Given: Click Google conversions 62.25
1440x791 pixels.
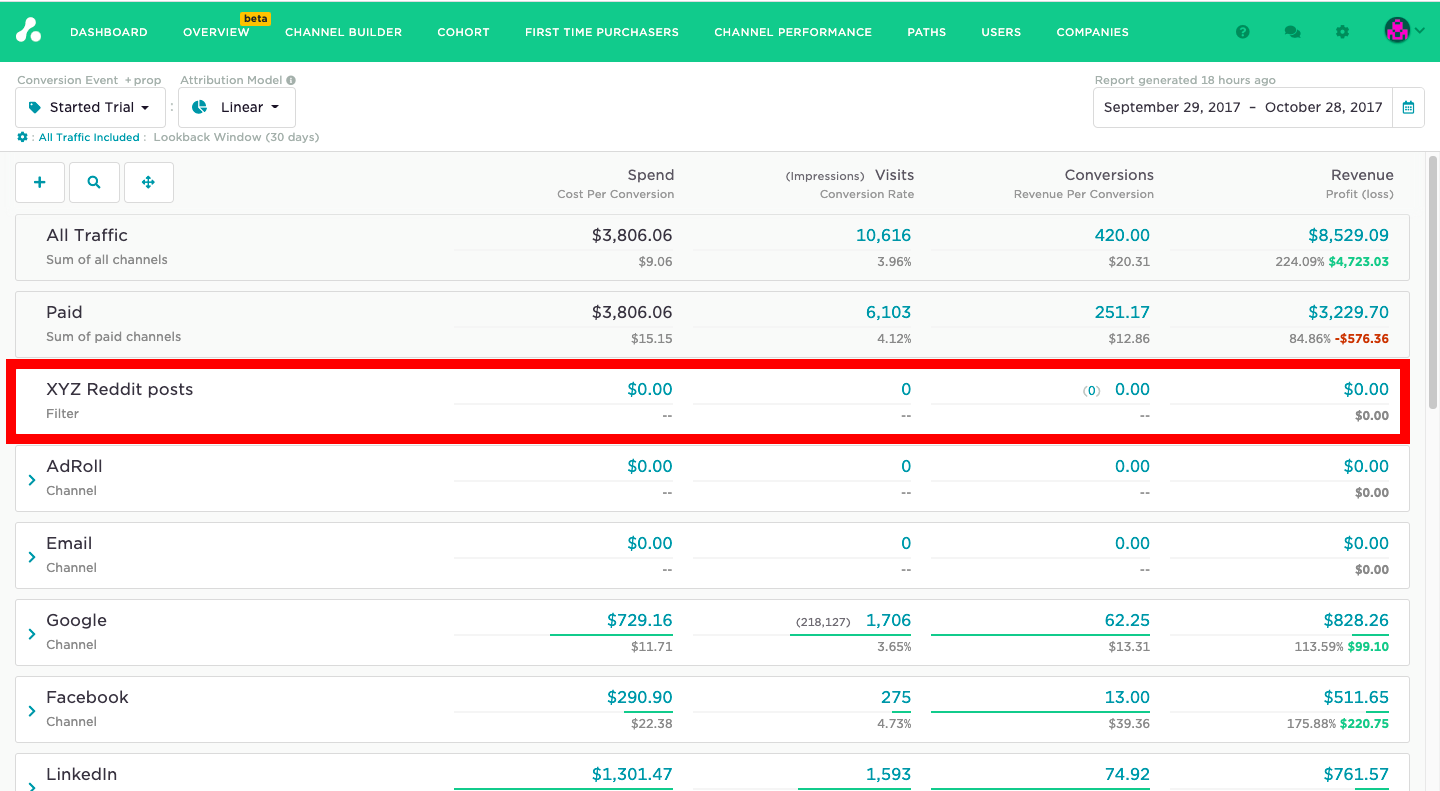Looking at the screenshot, I should [1127, 620].
